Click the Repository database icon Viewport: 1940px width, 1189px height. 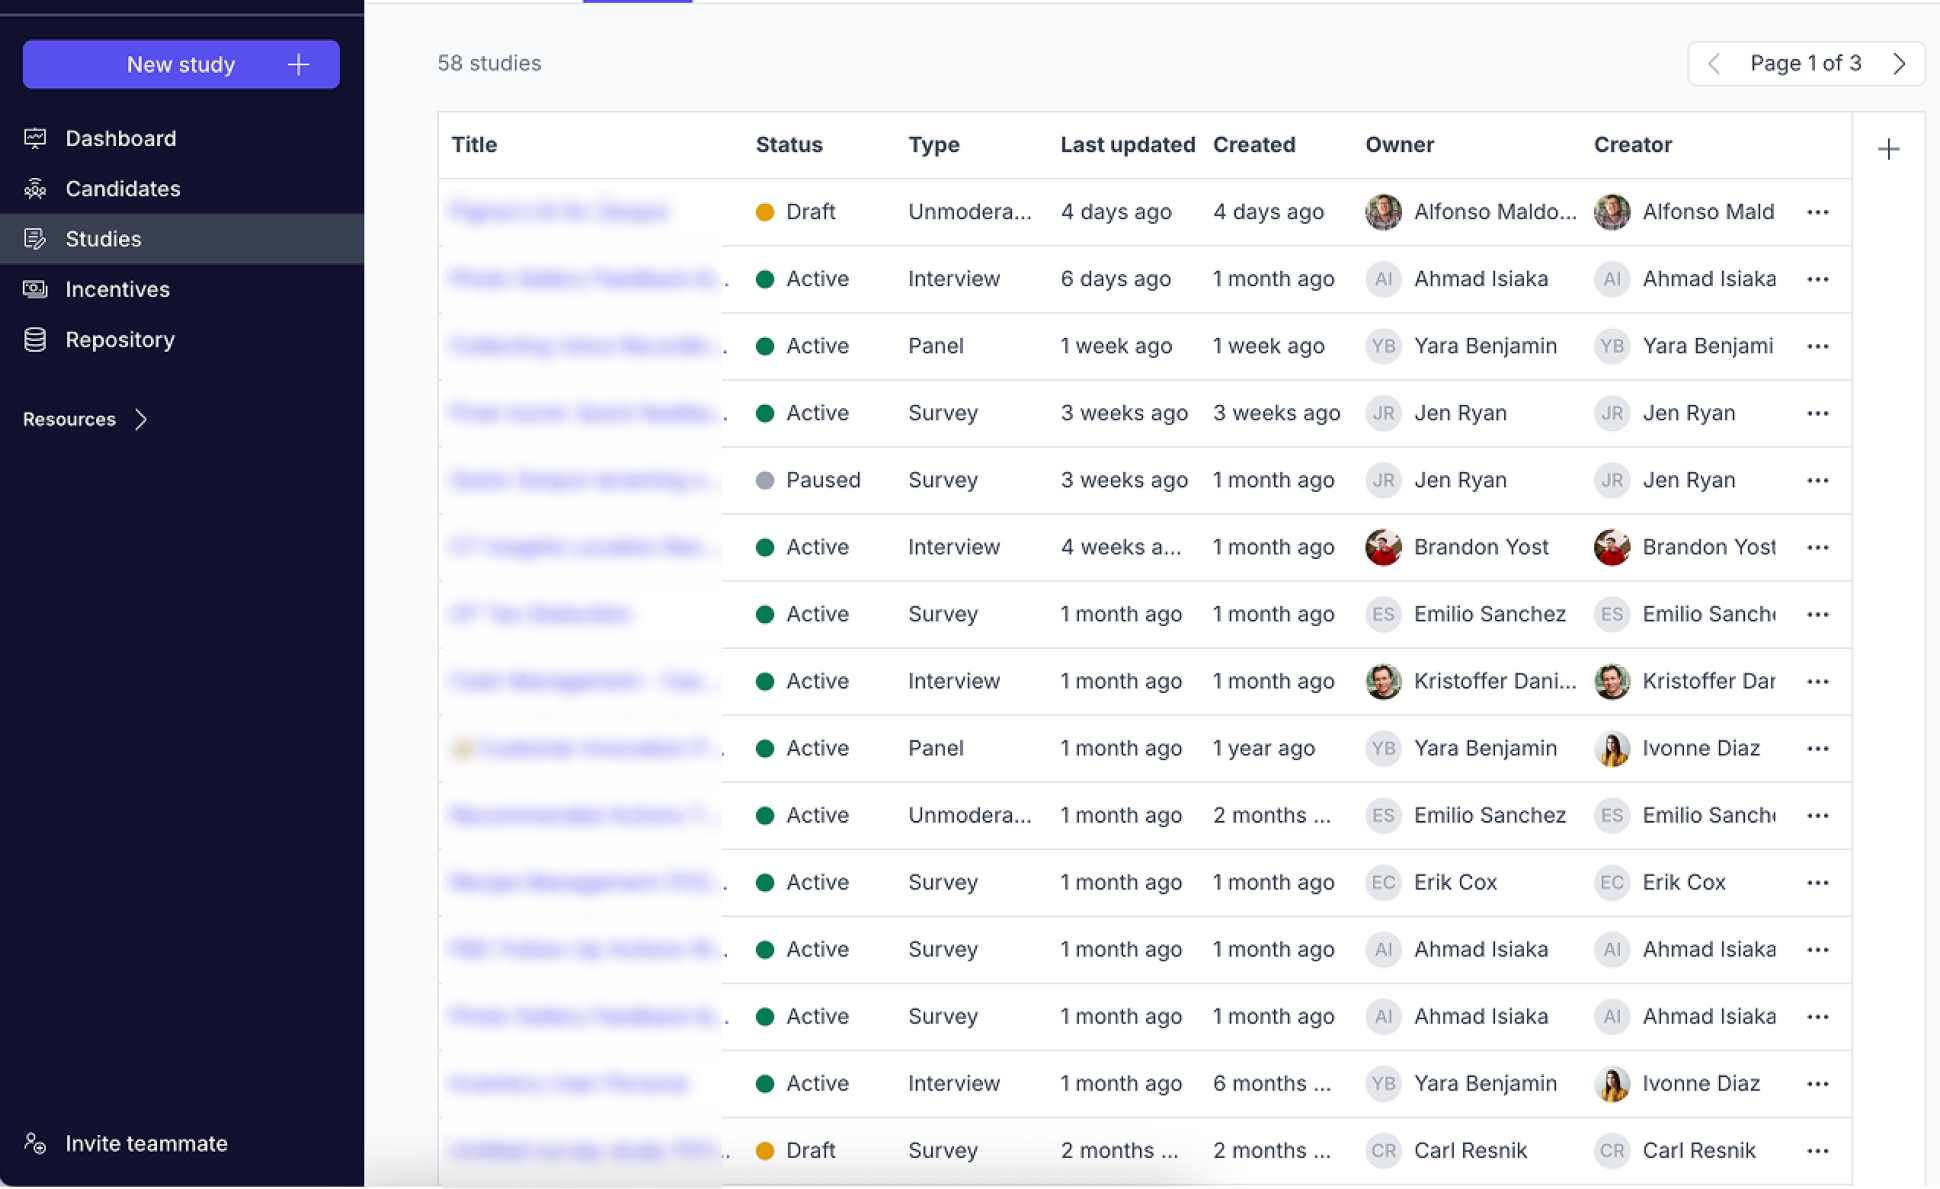(x=35, y=339)
